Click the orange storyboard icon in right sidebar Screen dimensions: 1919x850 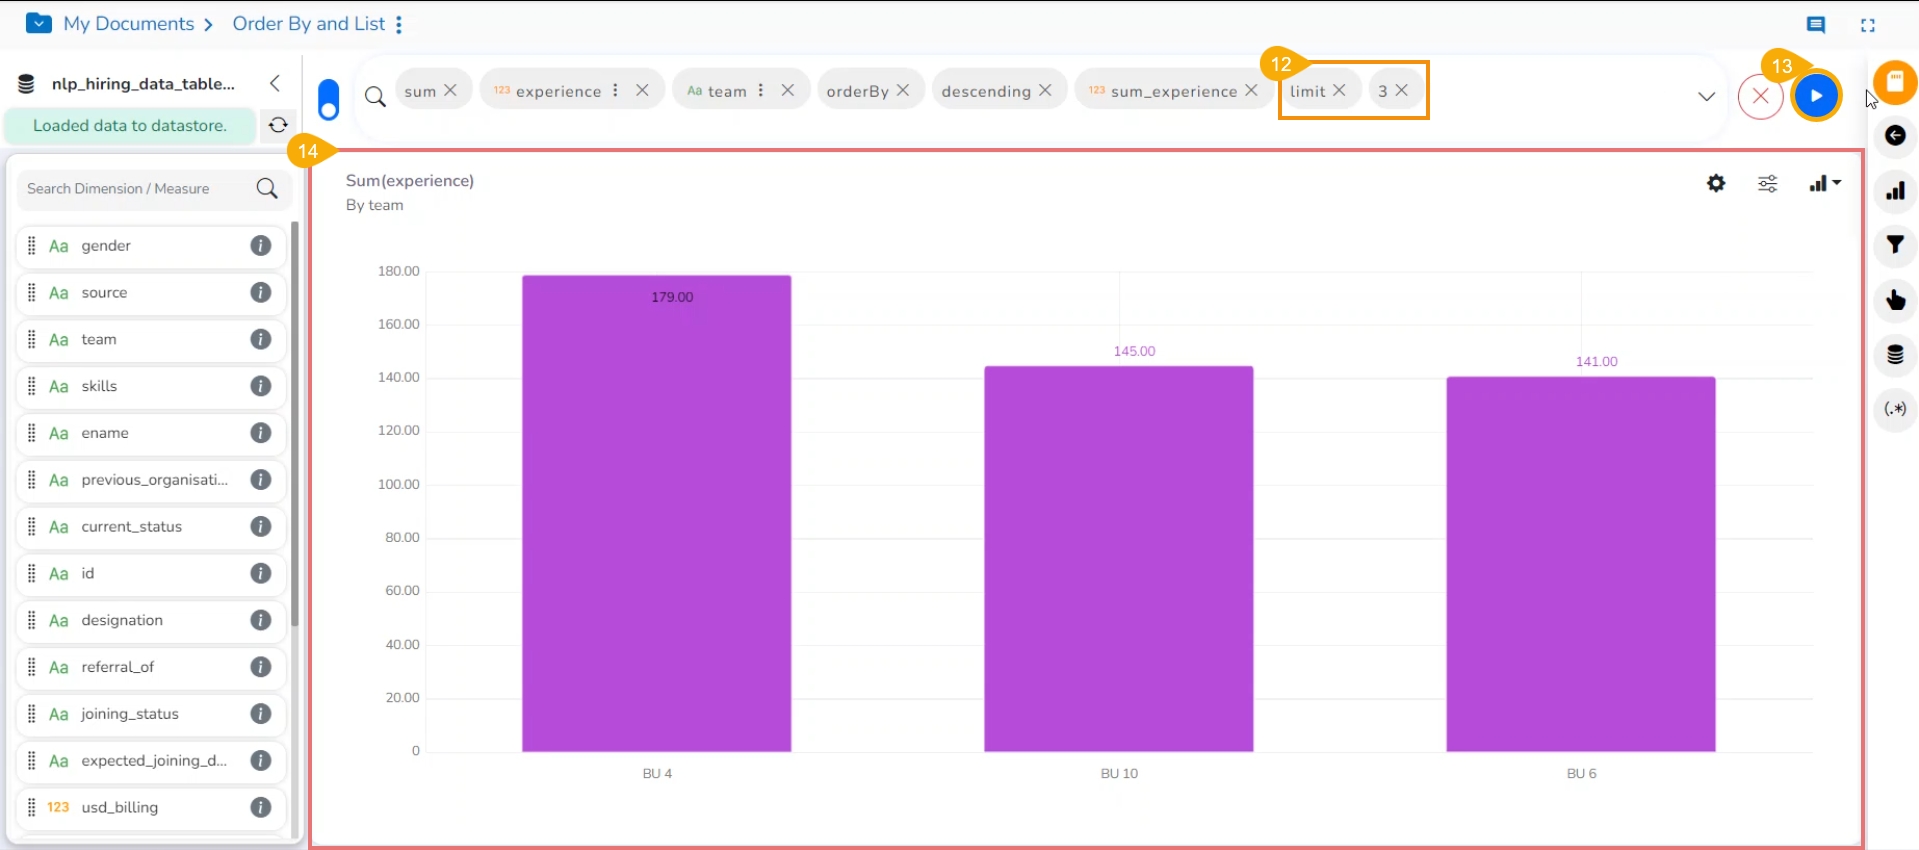coord(1895,82)
